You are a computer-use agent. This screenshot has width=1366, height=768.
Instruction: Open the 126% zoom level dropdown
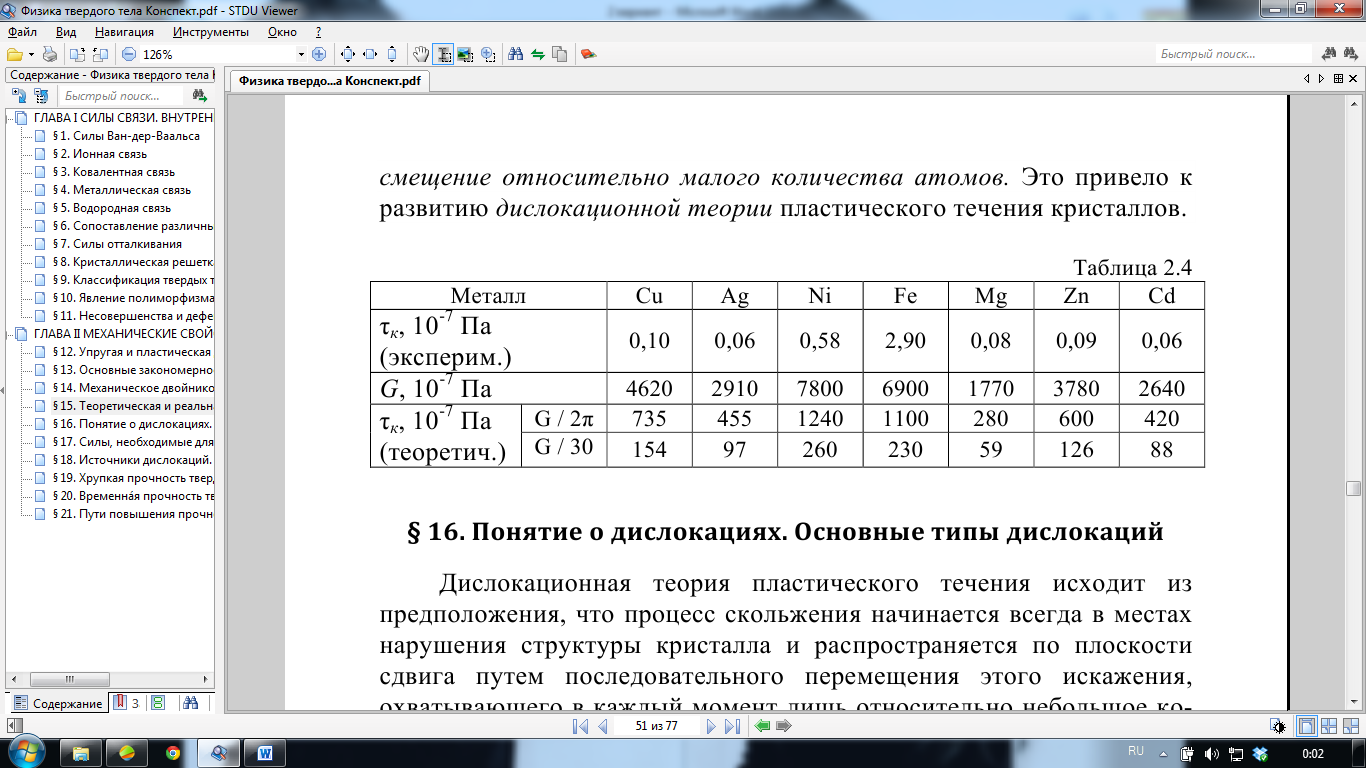[301, 54]
